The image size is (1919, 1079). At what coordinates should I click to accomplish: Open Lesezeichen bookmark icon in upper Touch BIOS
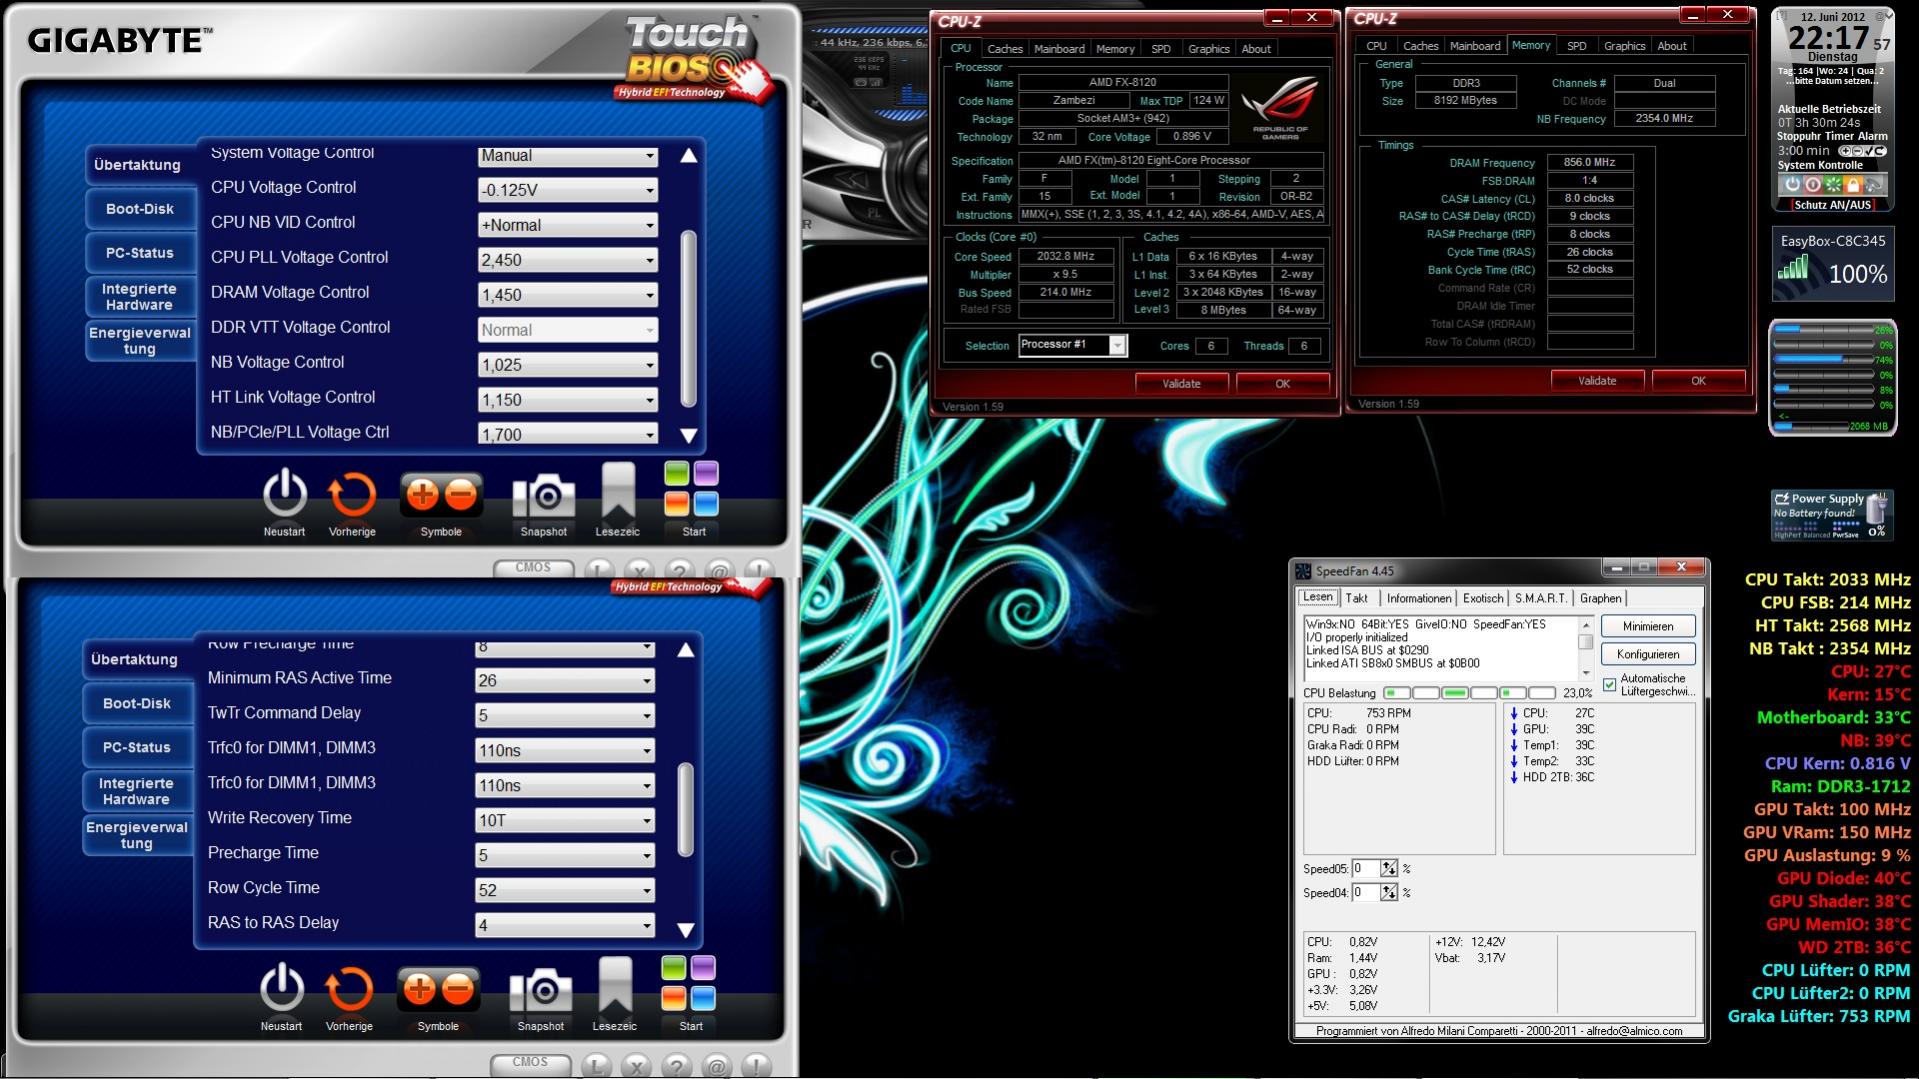[618, 491]
